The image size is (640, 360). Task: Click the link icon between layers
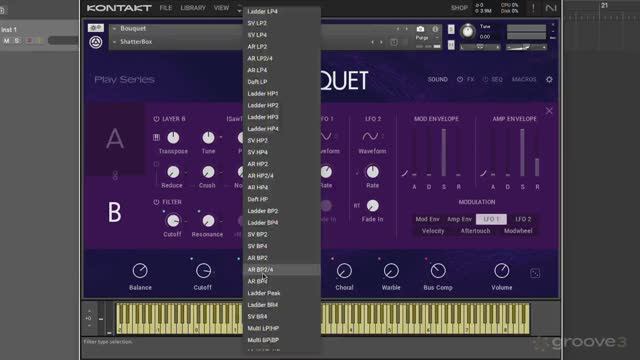coord(115,176)
